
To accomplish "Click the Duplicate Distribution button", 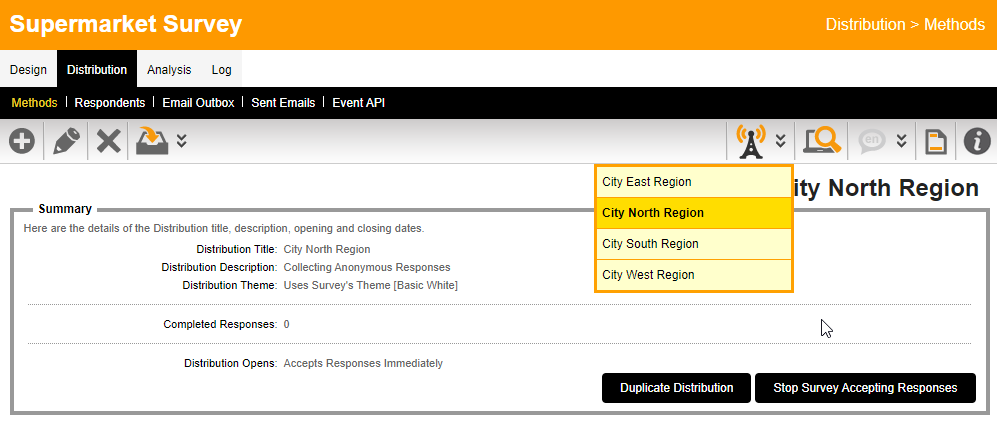I will (676, 388).
